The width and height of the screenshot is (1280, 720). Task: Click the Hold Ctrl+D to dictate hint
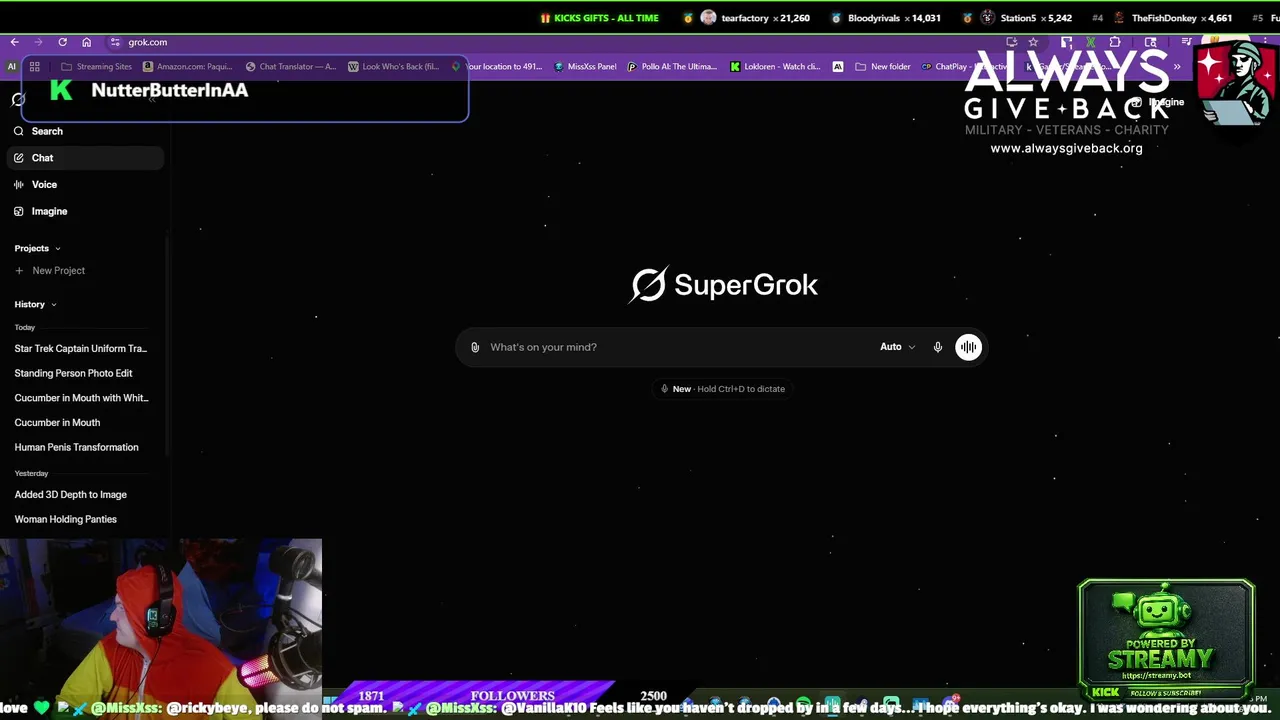723,389
